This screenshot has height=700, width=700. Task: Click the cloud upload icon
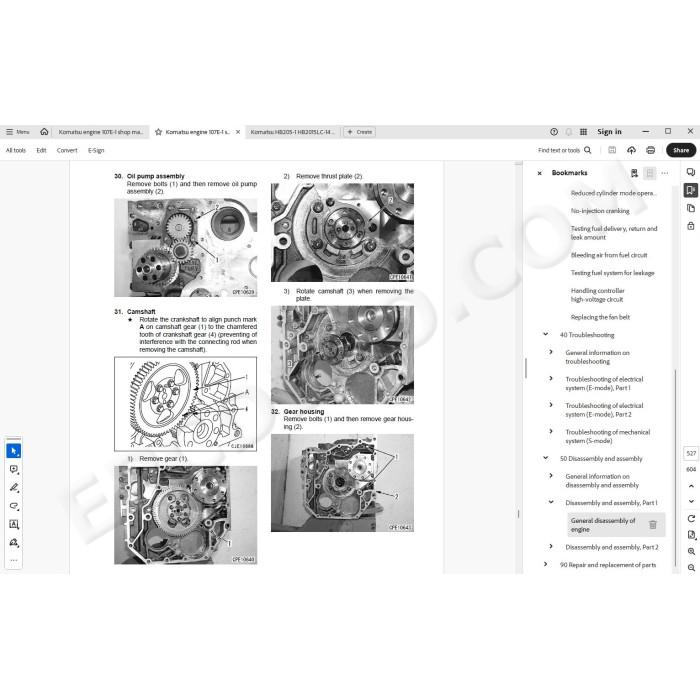(631, 150)
